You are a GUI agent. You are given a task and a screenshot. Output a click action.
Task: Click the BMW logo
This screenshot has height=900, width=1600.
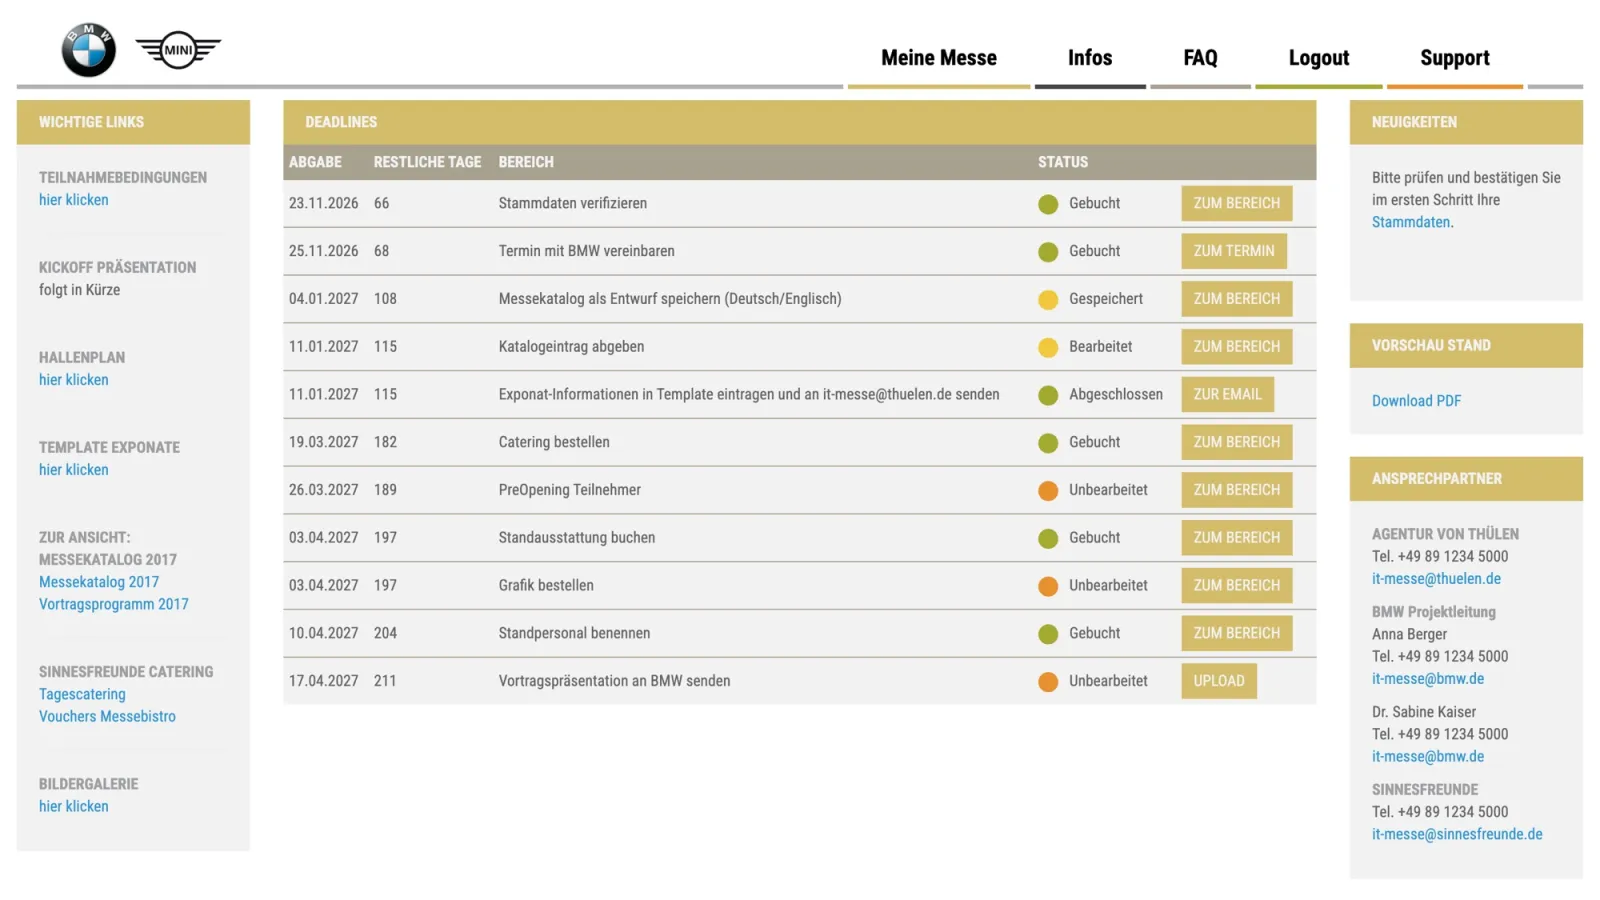[x=88, y=50]
